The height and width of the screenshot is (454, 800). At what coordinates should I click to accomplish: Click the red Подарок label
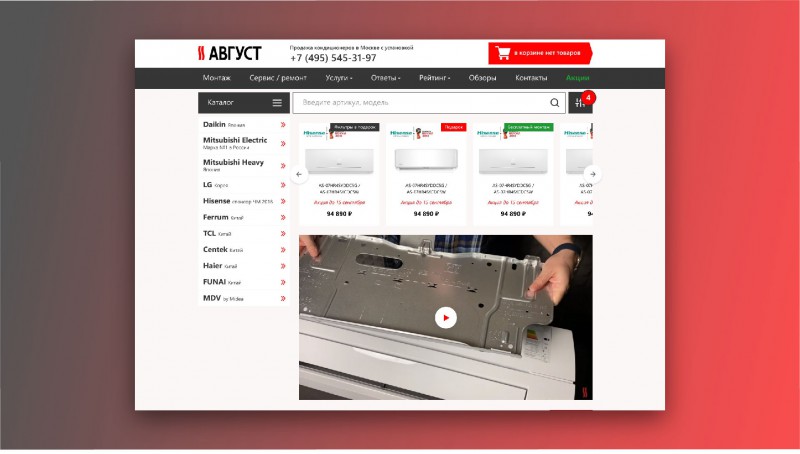click(x=454, y=127)
